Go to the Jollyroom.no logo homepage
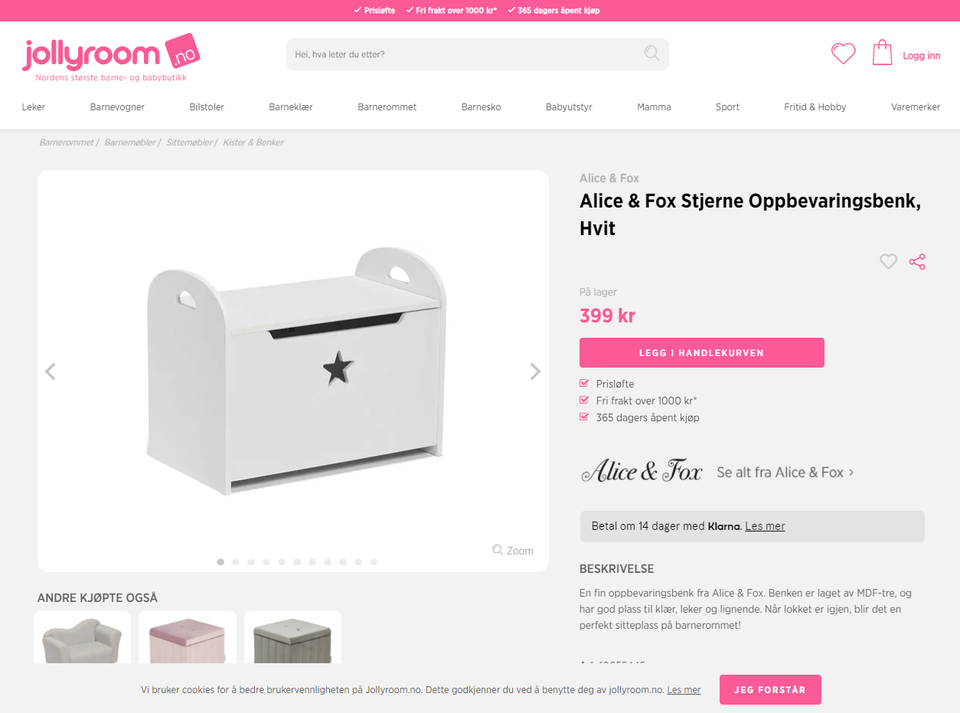960x713 pixels. [x=111, y=57]
